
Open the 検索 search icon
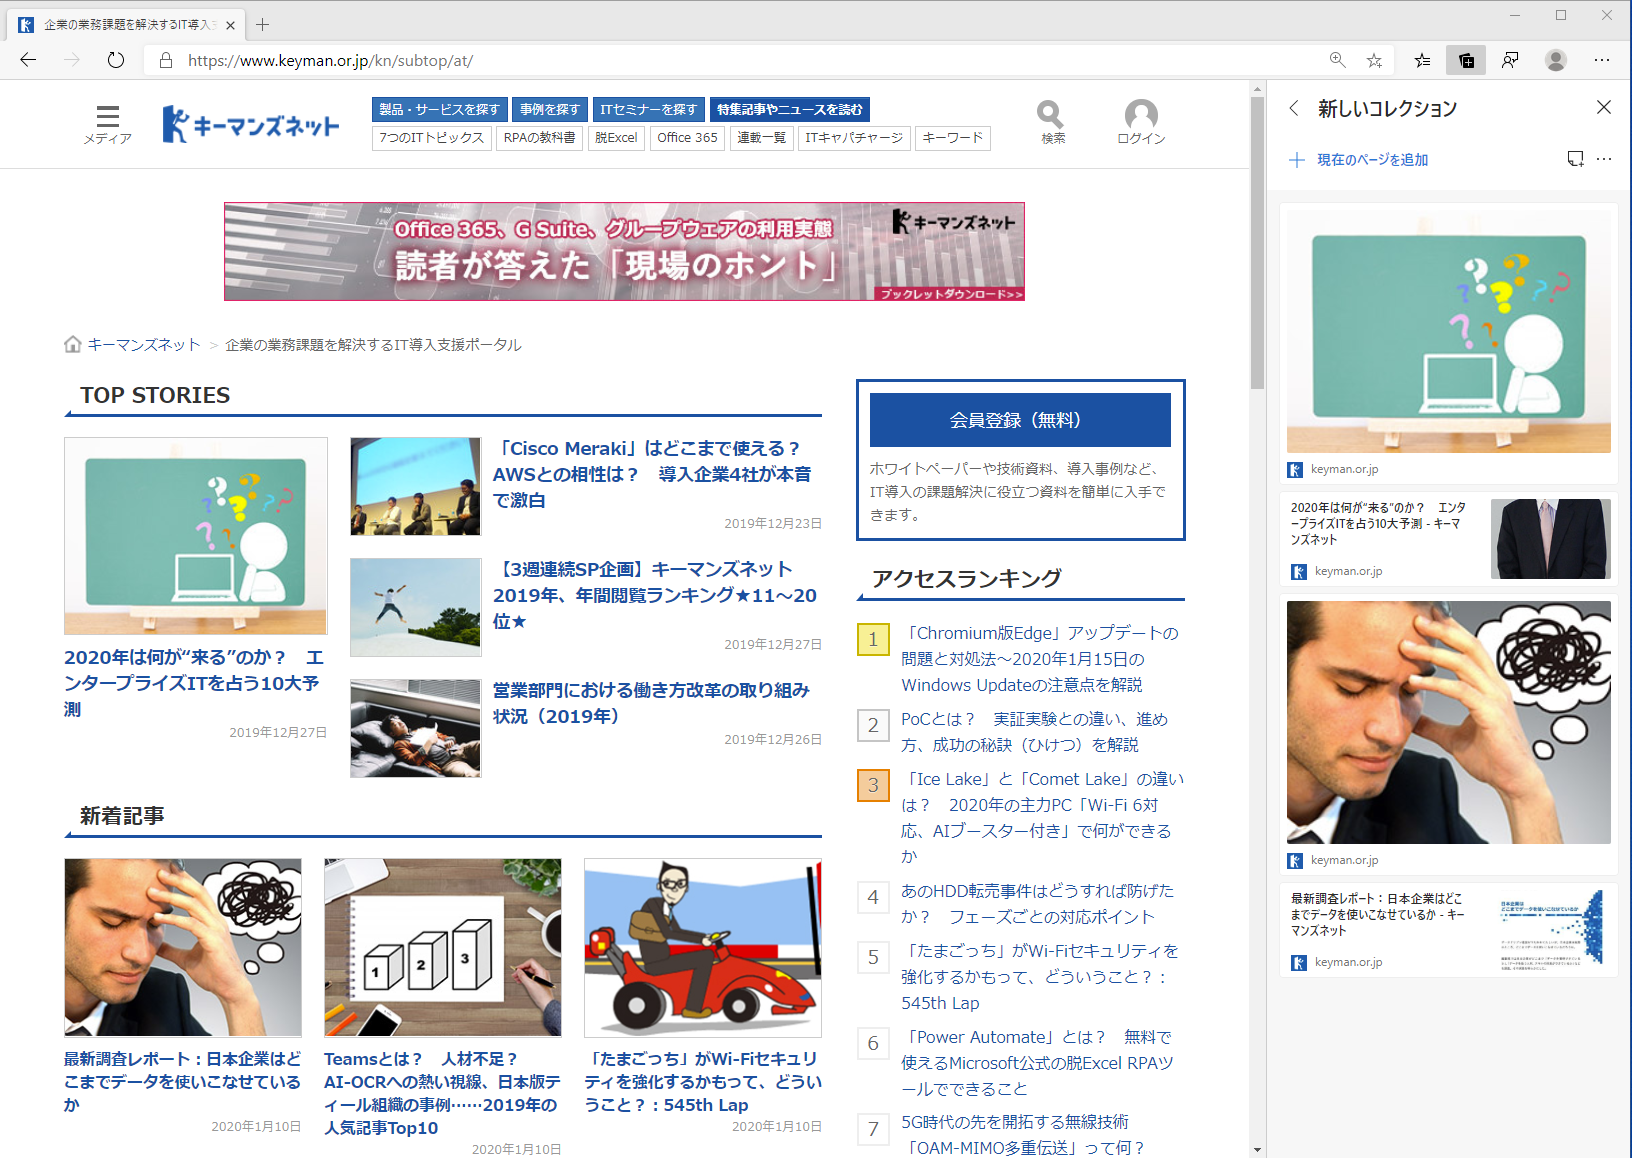[1052, 123]
